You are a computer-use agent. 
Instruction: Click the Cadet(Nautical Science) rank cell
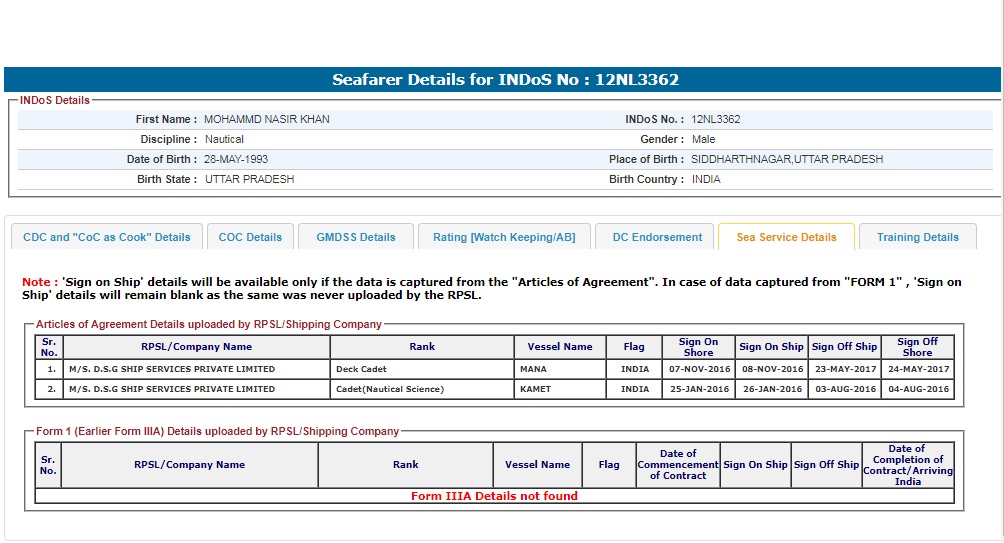tap(390, 389)
